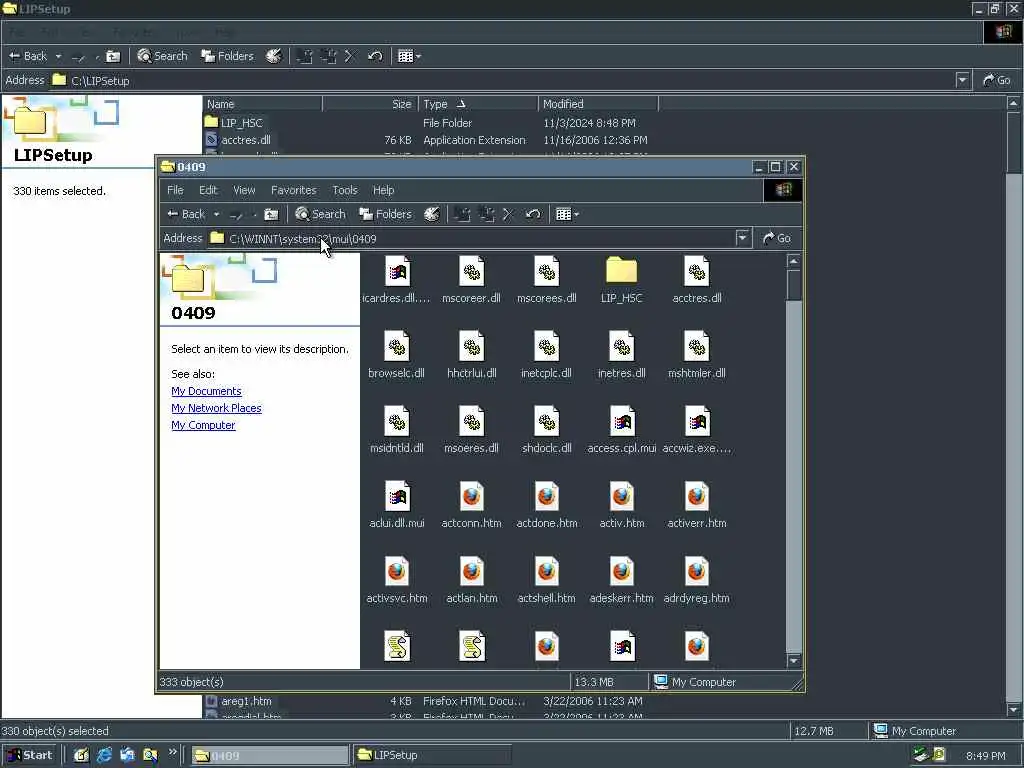Screen dimensions: 1024x768
Task: Click Back in the 0409 window toolbar
Action: [x=185, y=214]
